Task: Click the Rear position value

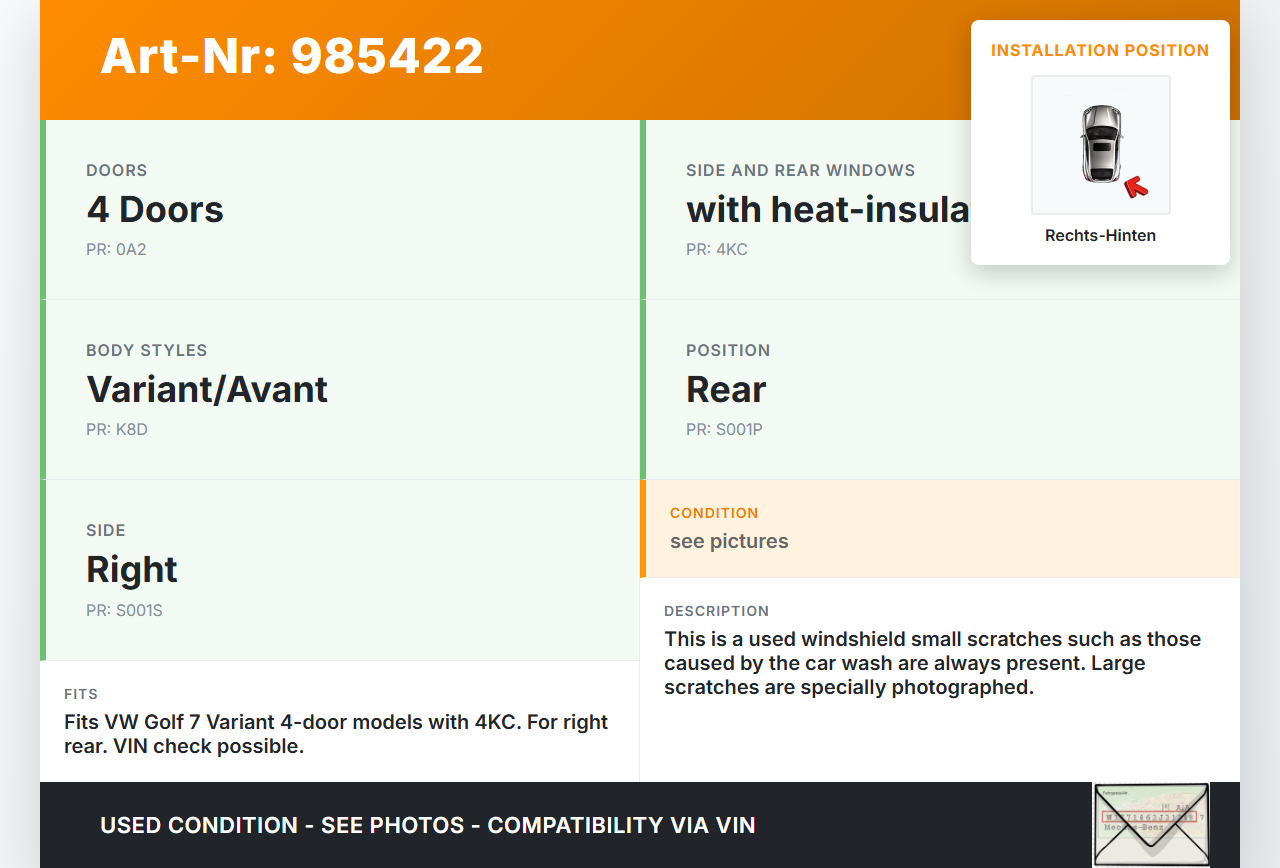Action: point(726,390)
